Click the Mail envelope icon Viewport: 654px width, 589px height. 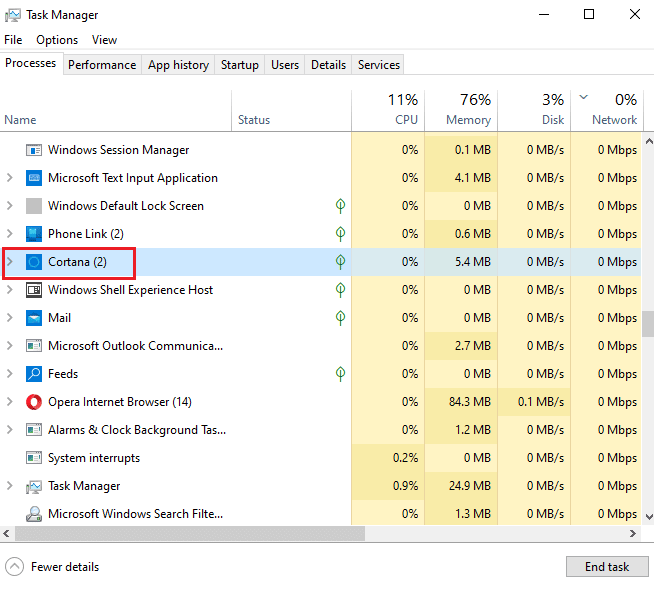[34, 318]
